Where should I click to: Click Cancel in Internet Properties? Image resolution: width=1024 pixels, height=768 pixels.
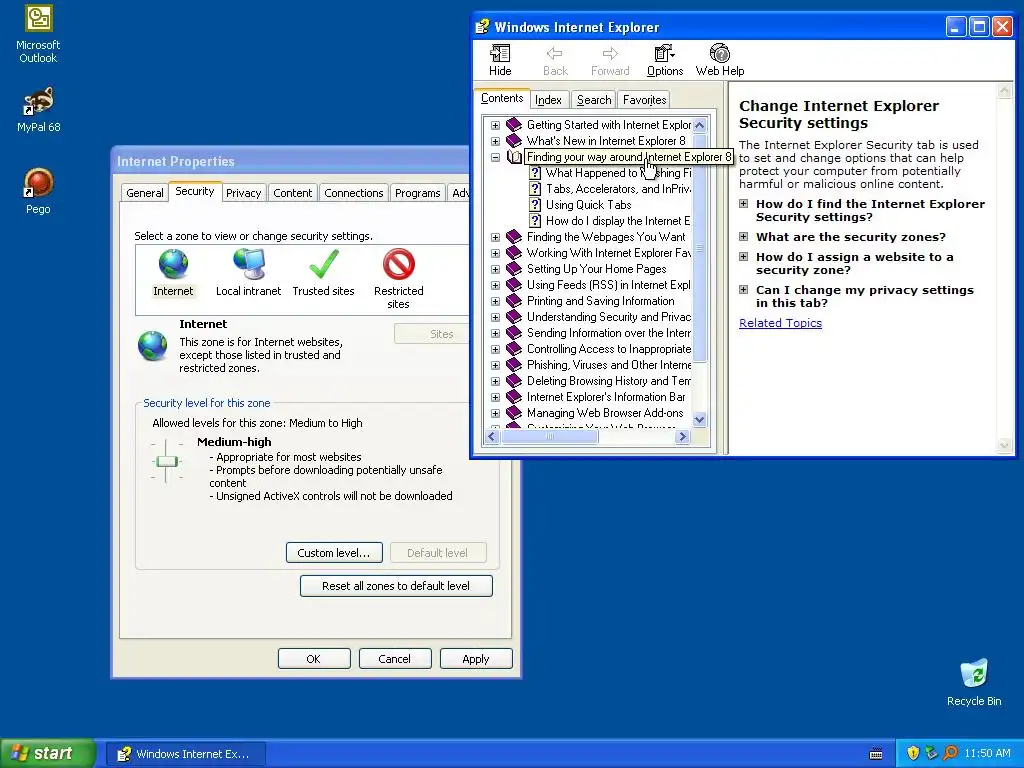(394, 659)
